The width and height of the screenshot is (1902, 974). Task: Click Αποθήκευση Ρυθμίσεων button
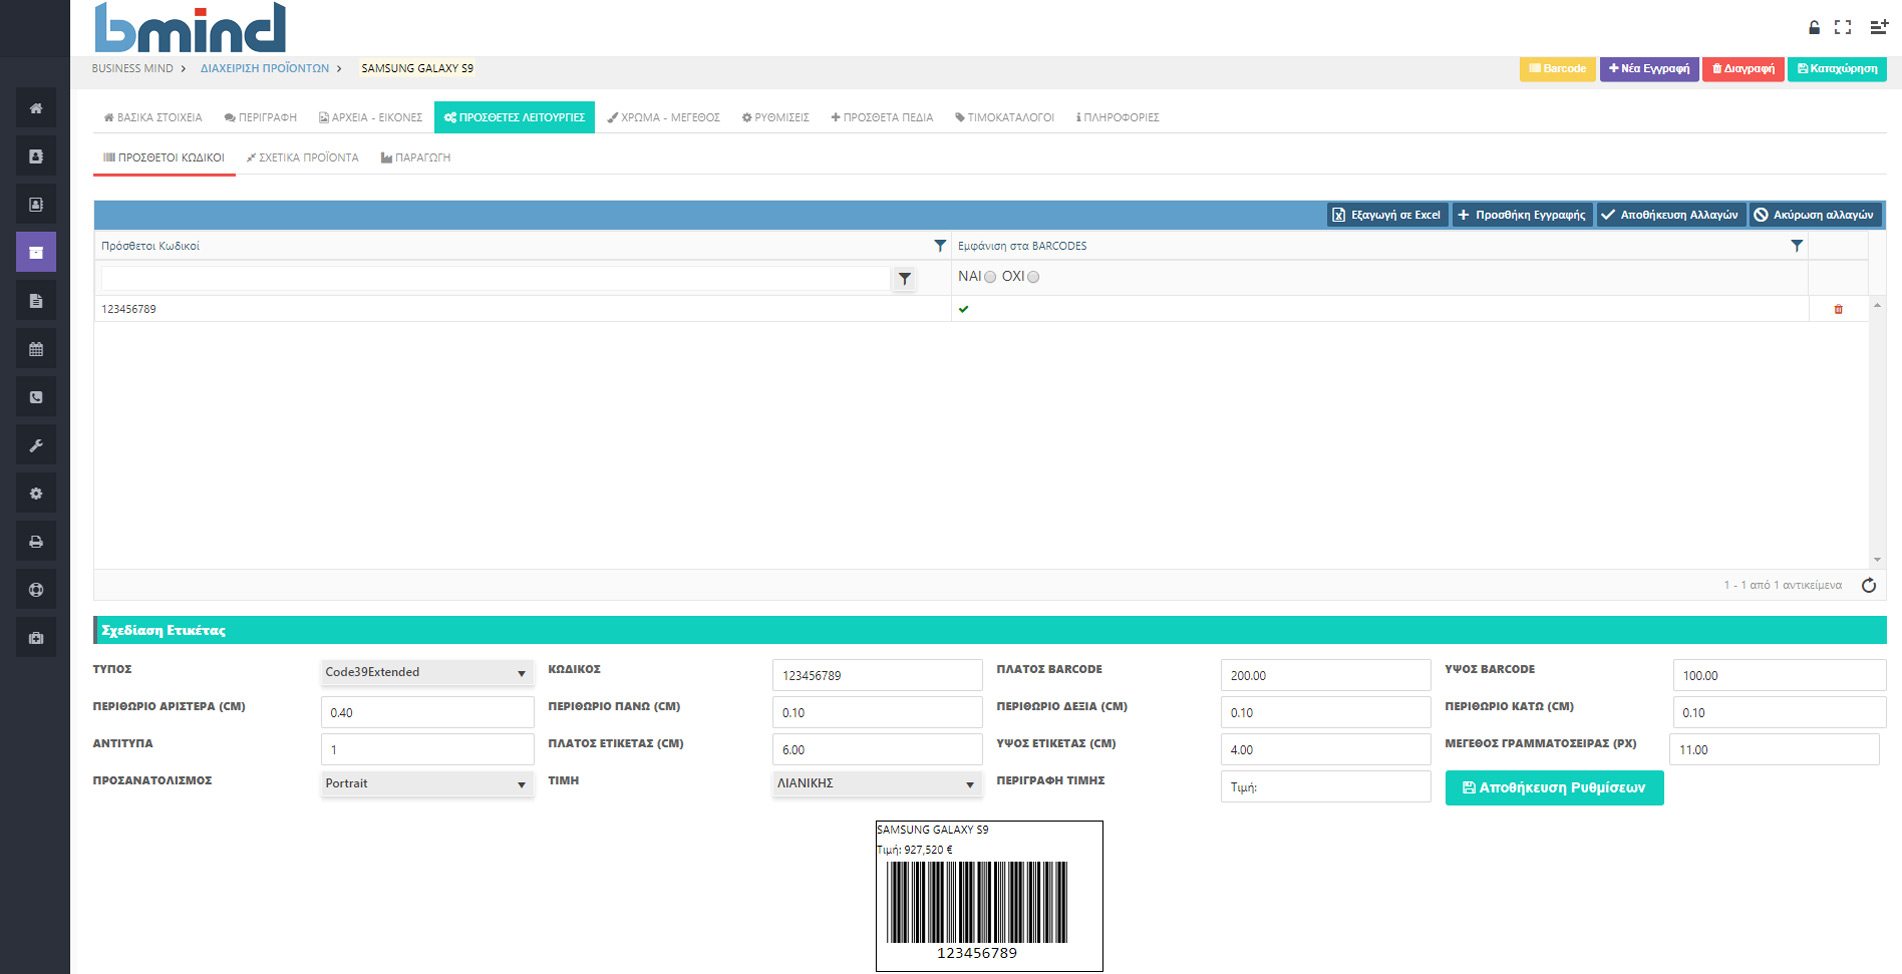1554,788
